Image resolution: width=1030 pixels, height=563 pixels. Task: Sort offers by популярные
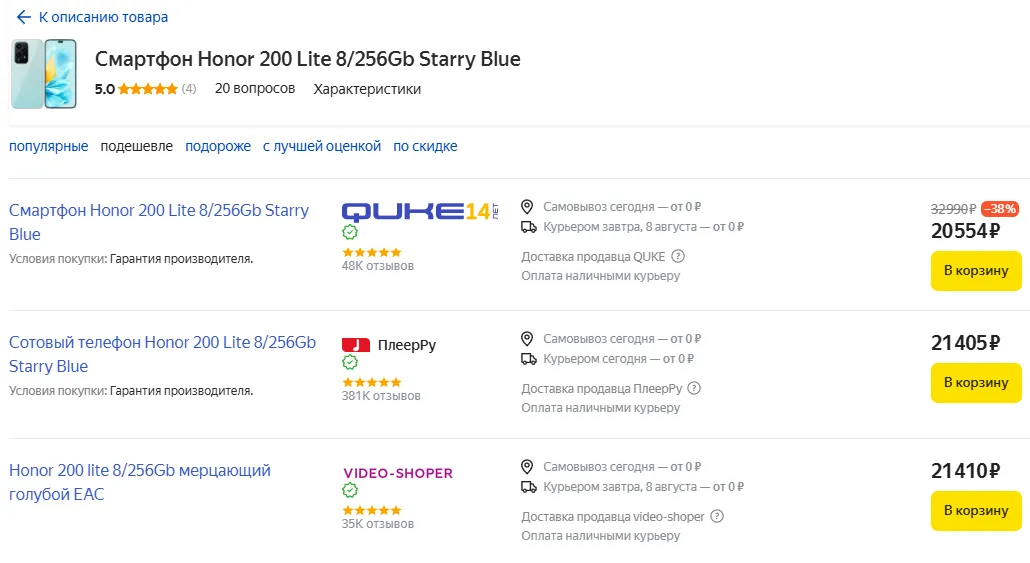tap(48, 146)
